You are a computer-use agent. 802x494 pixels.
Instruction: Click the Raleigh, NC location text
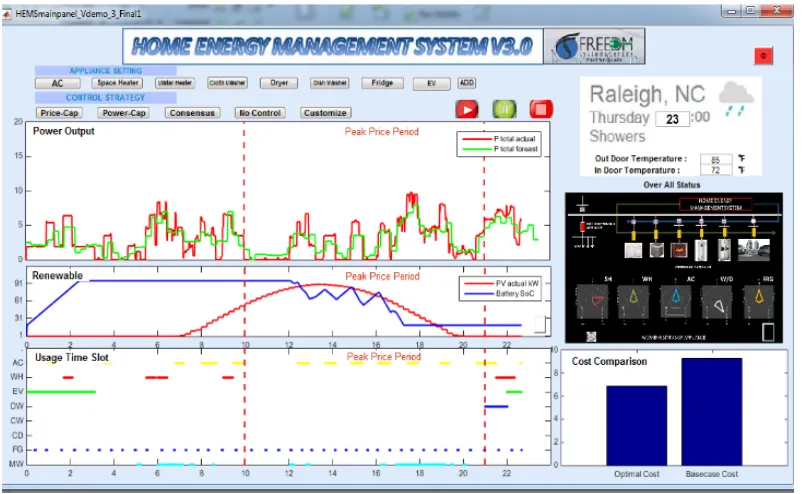[647, 95]
